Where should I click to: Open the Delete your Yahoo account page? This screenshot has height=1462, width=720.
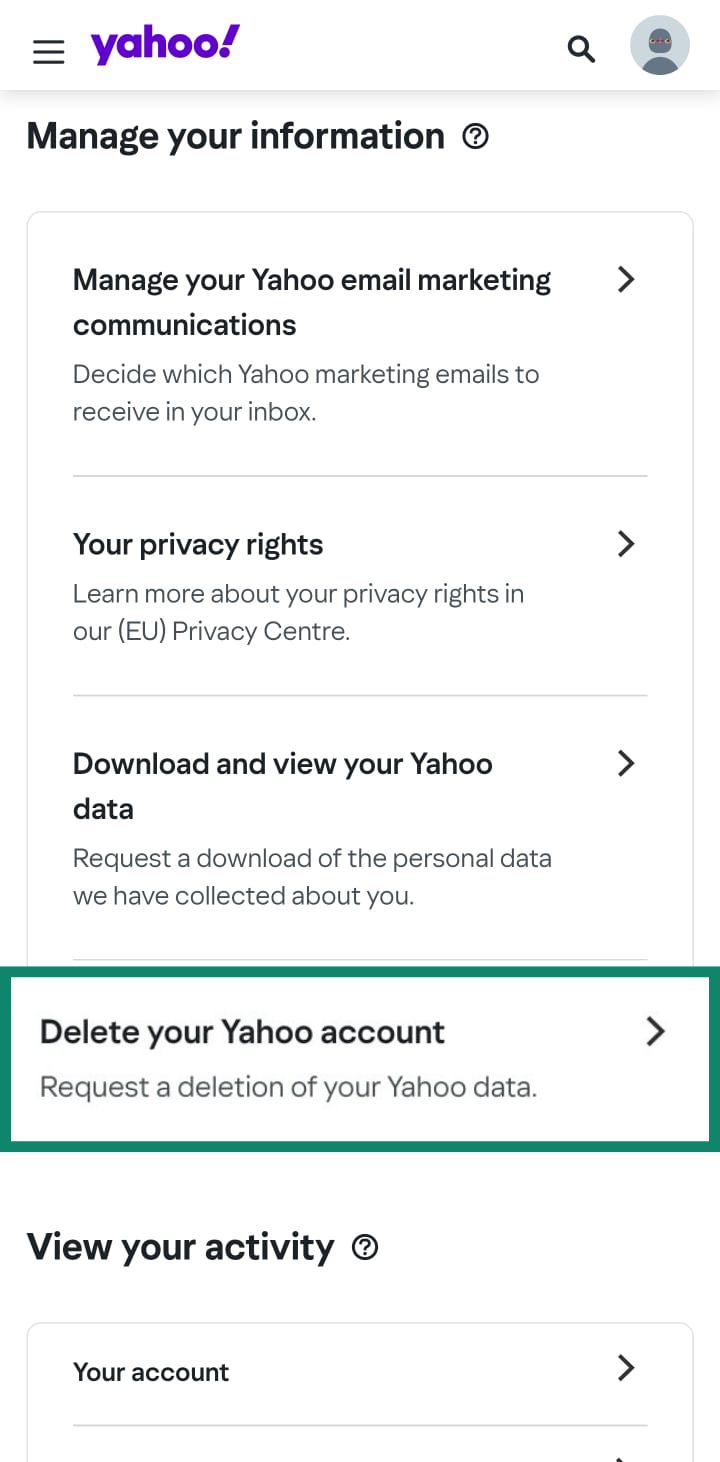242,1031
